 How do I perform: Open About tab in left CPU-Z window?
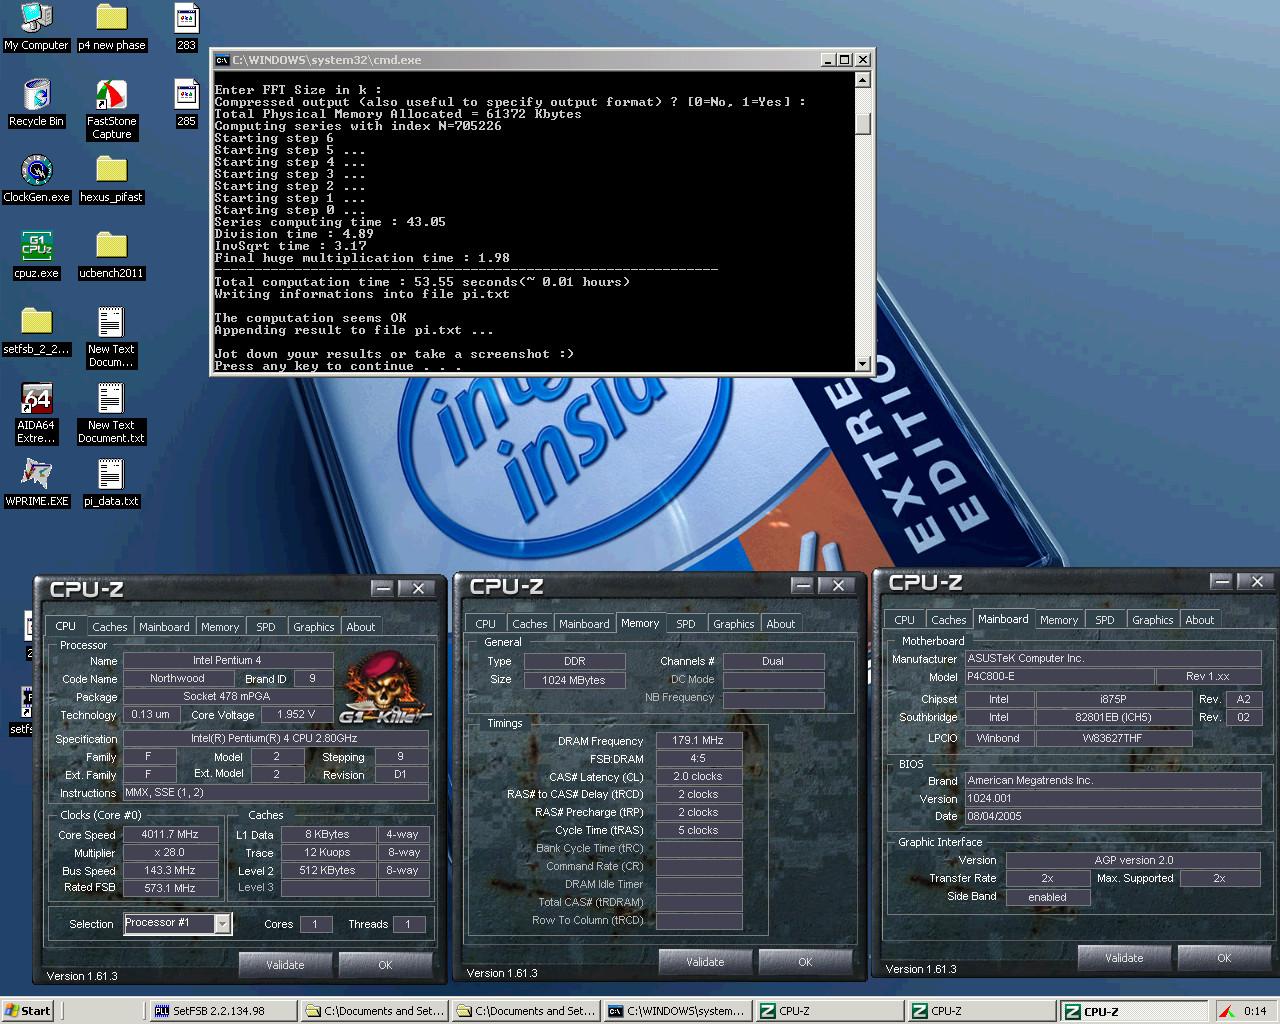pos(361,627)
